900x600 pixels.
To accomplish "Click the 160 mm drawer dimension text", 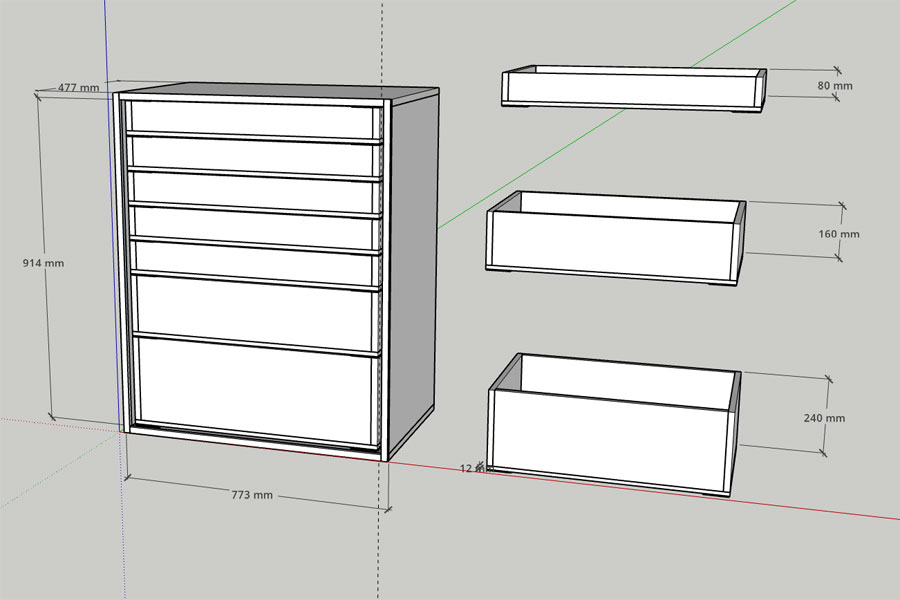I will click(839, 234).
